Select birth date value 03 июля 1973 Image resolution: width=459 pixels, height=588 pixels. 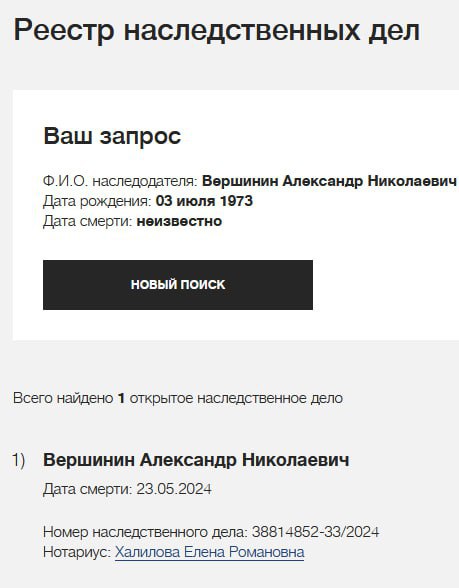click(204, 201)
